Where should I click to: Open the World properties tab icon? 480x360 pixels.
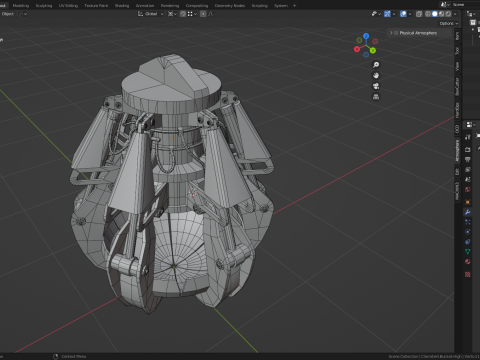[x=468, y=189]
